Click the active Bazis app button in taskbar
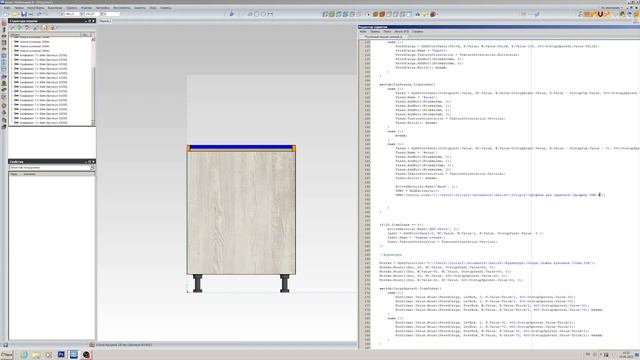The image size is (640, 360). click(x=74, y=355)
